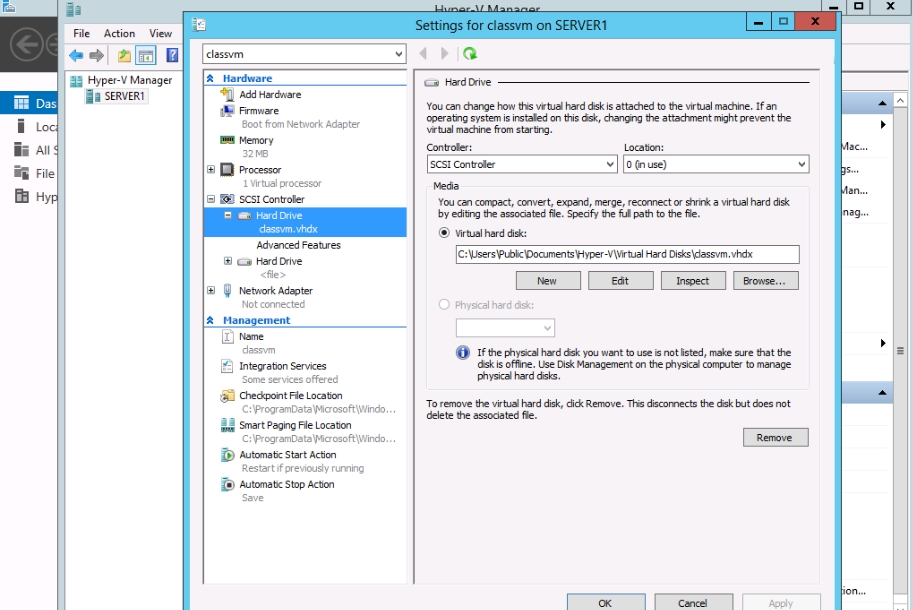Collapse the Hardware section header
Viewport: 913px width, 610px height.
point(210,78)
